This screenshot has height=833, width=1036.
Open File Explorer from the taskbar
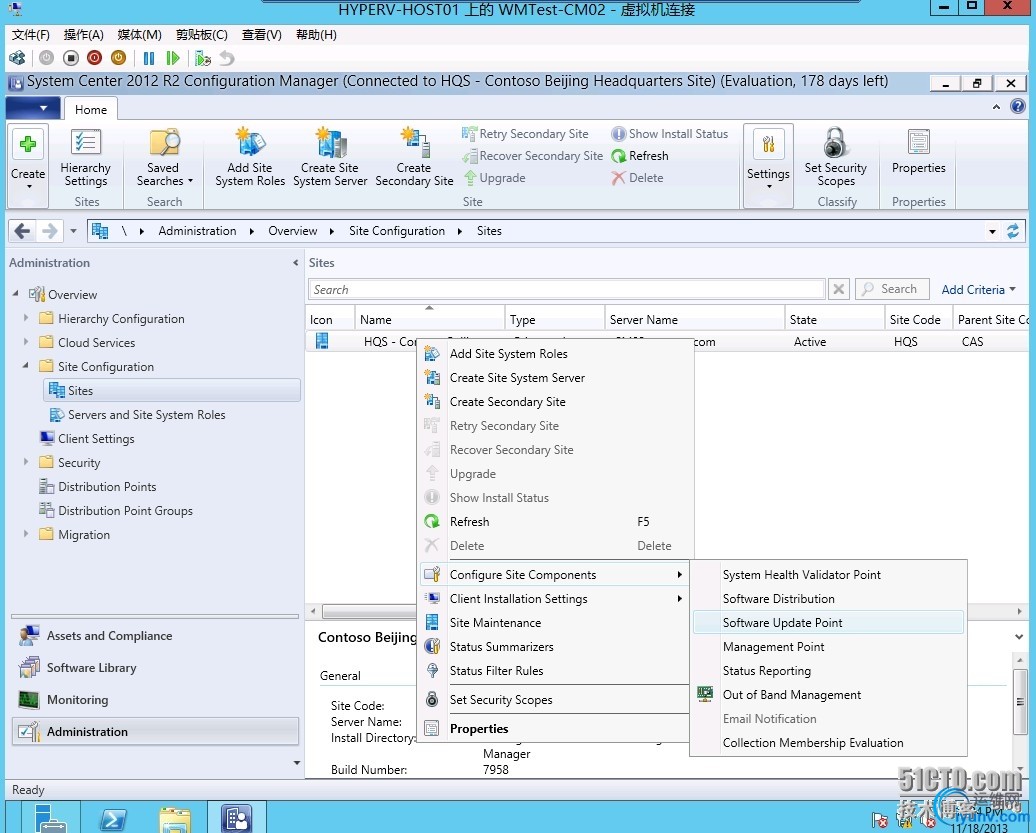tap(175, 818)
